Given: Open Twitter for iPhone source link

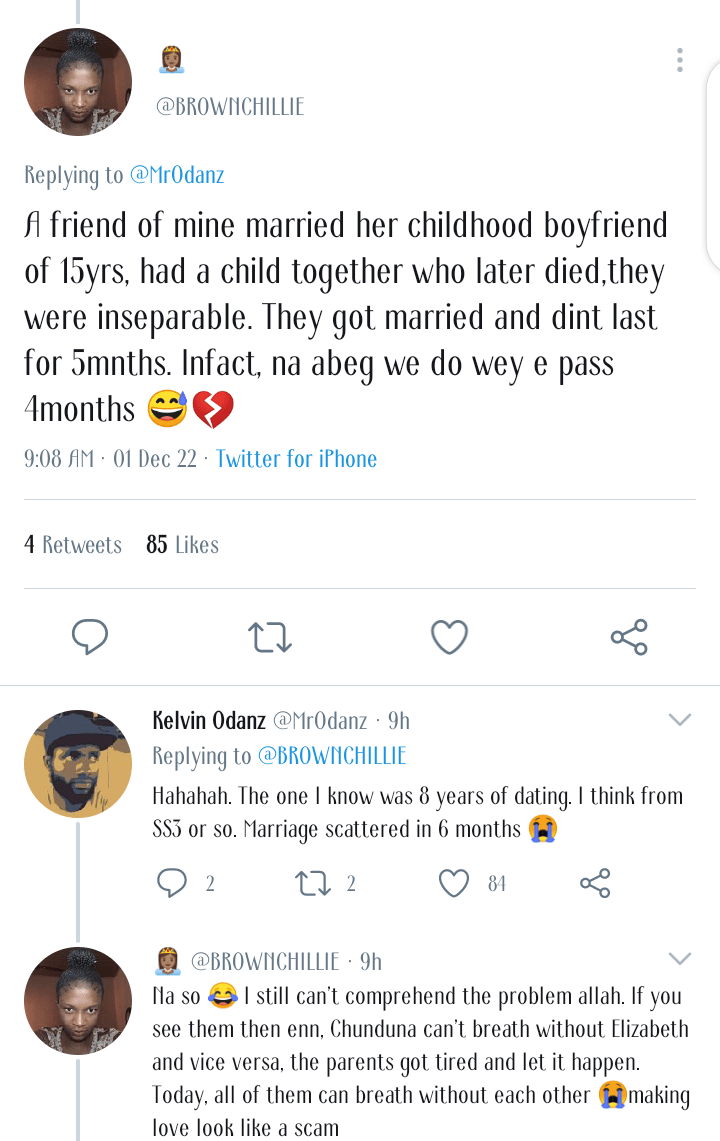Looking at the screenshot, I should pos(296,459).
